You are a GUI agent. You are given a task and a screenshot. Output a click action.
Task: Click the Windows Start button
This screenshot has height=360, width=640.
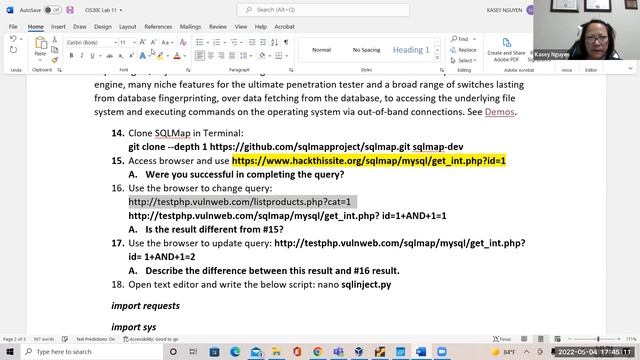click(x=10, y=351)
